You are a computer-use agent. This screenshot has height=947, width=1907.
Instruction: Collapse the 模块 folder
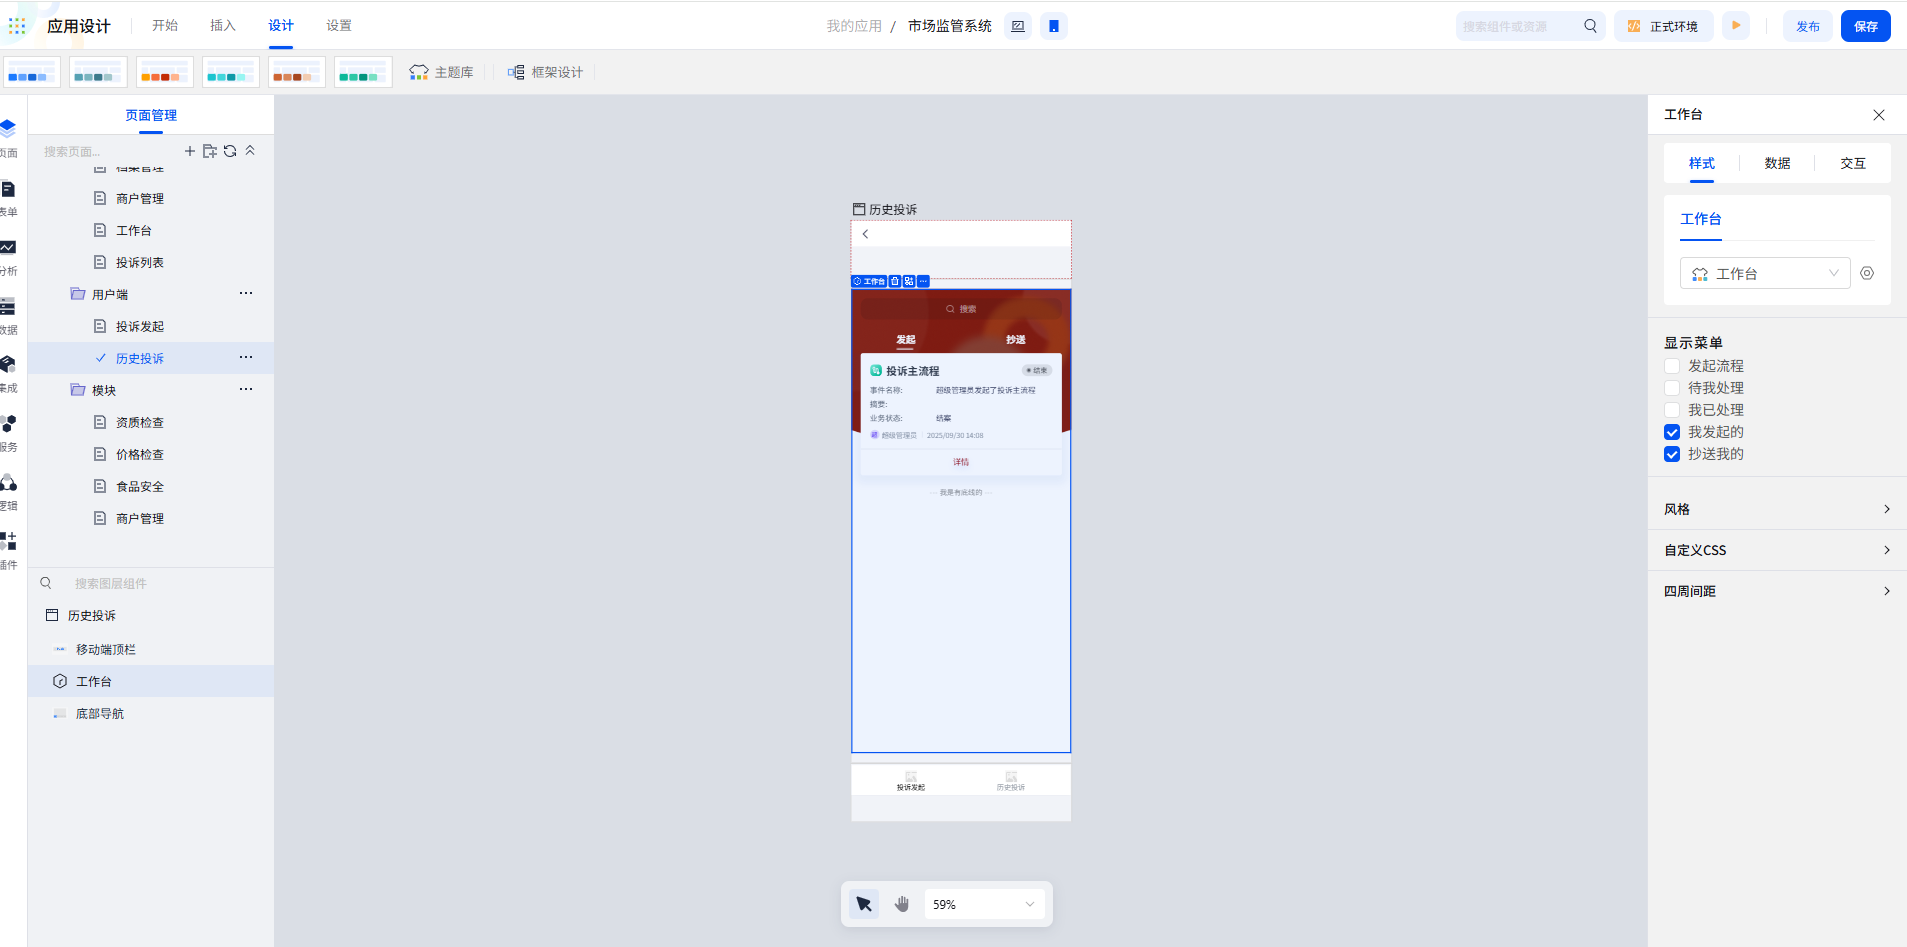coord(78,390)
